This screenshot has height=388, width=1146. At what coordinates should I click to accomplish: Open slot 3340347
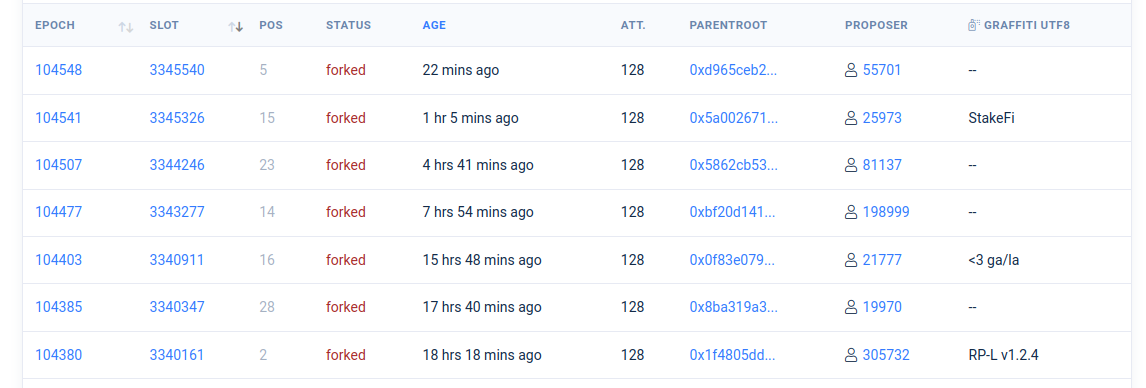click(177, 308)
